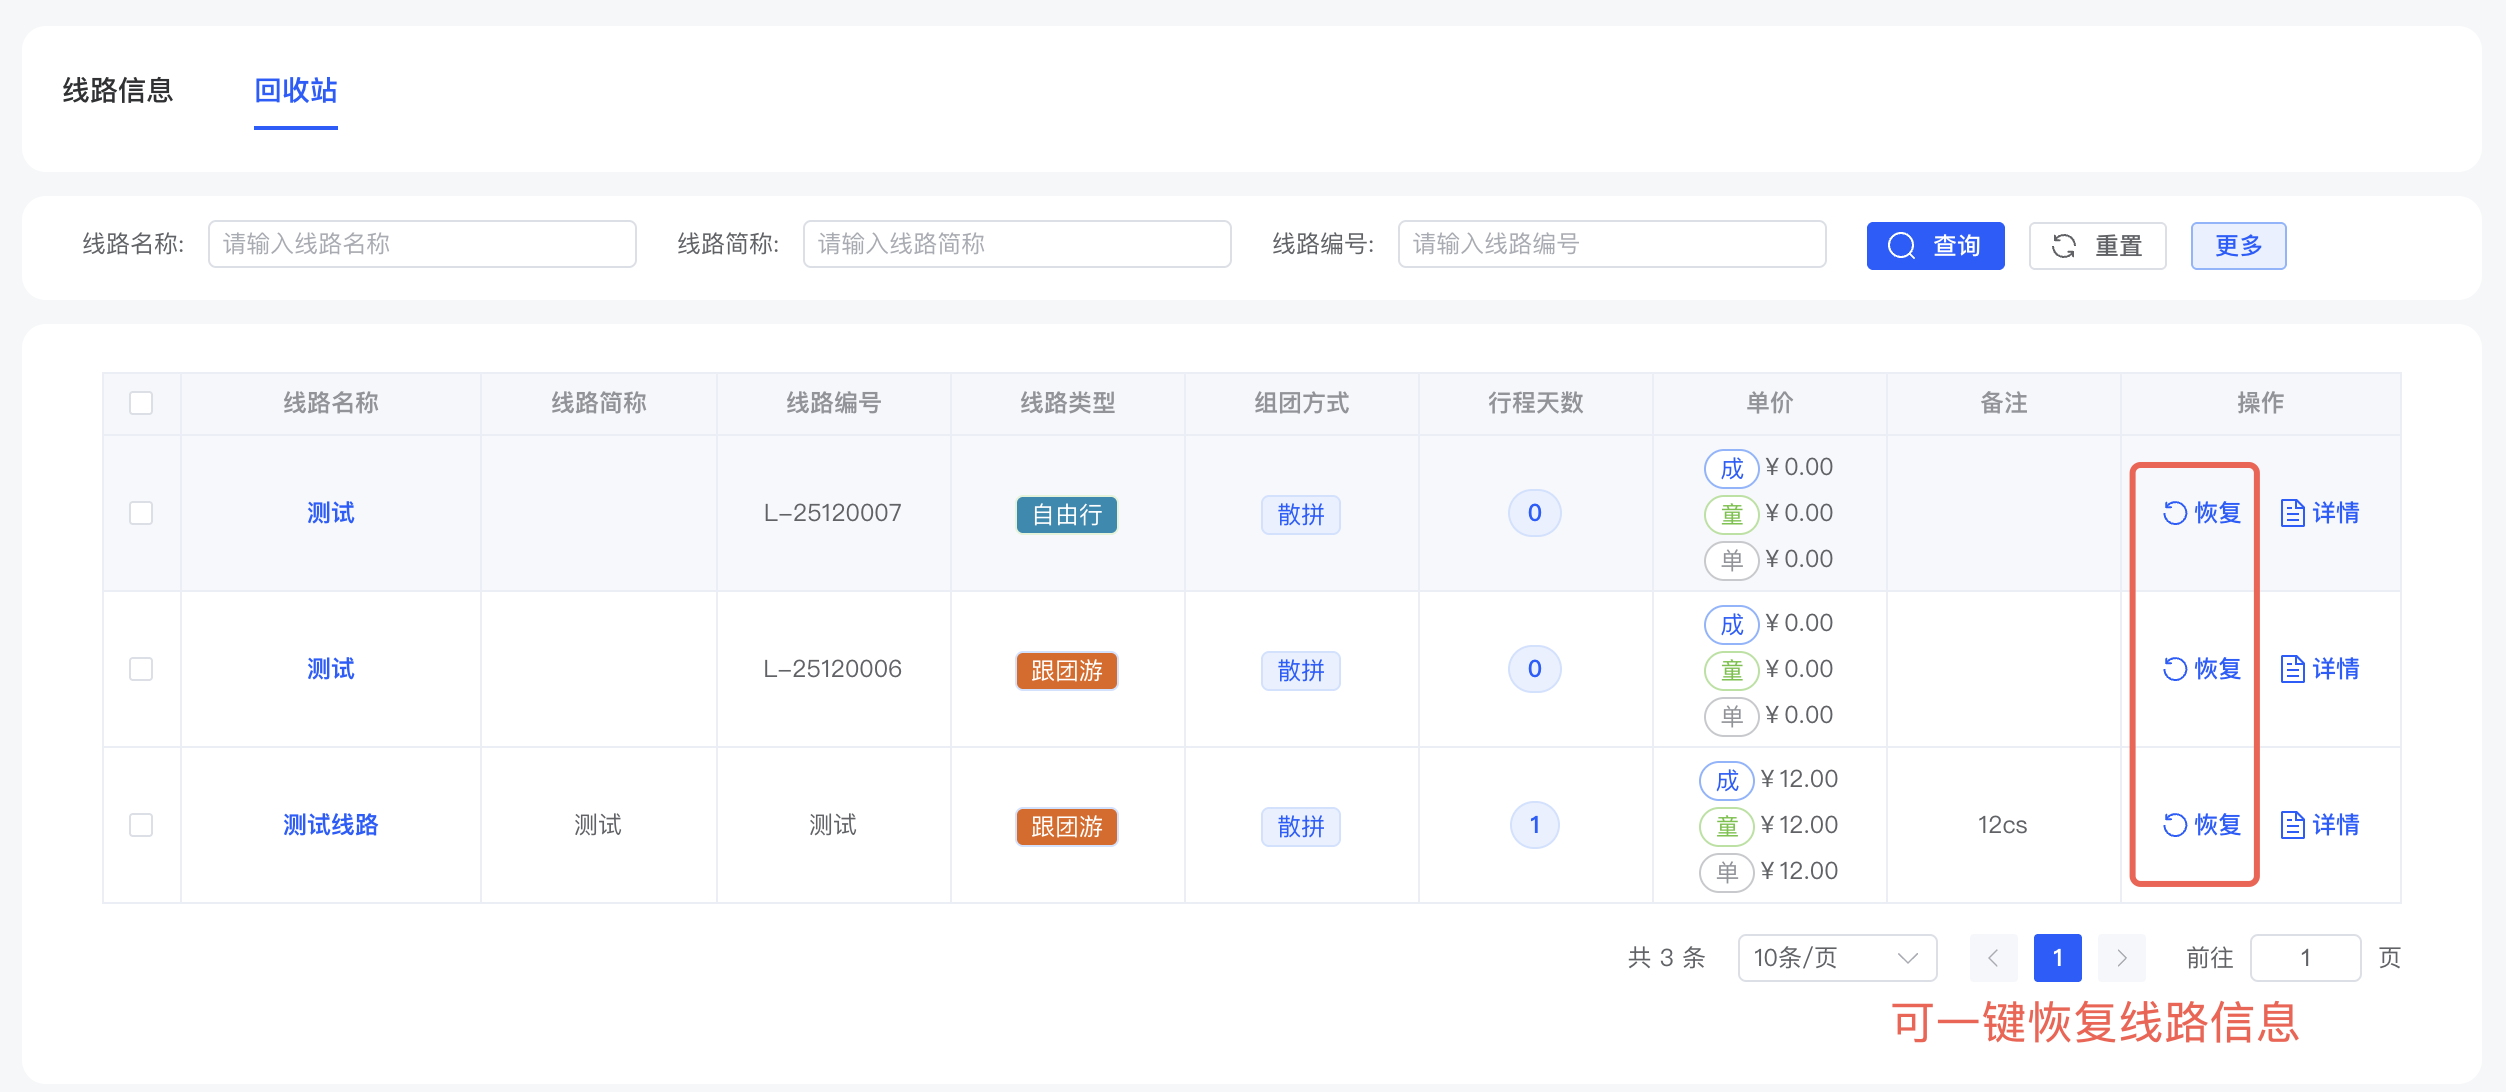
Task: Open details for route L-25120006
Action: [x=2321, y=669]
